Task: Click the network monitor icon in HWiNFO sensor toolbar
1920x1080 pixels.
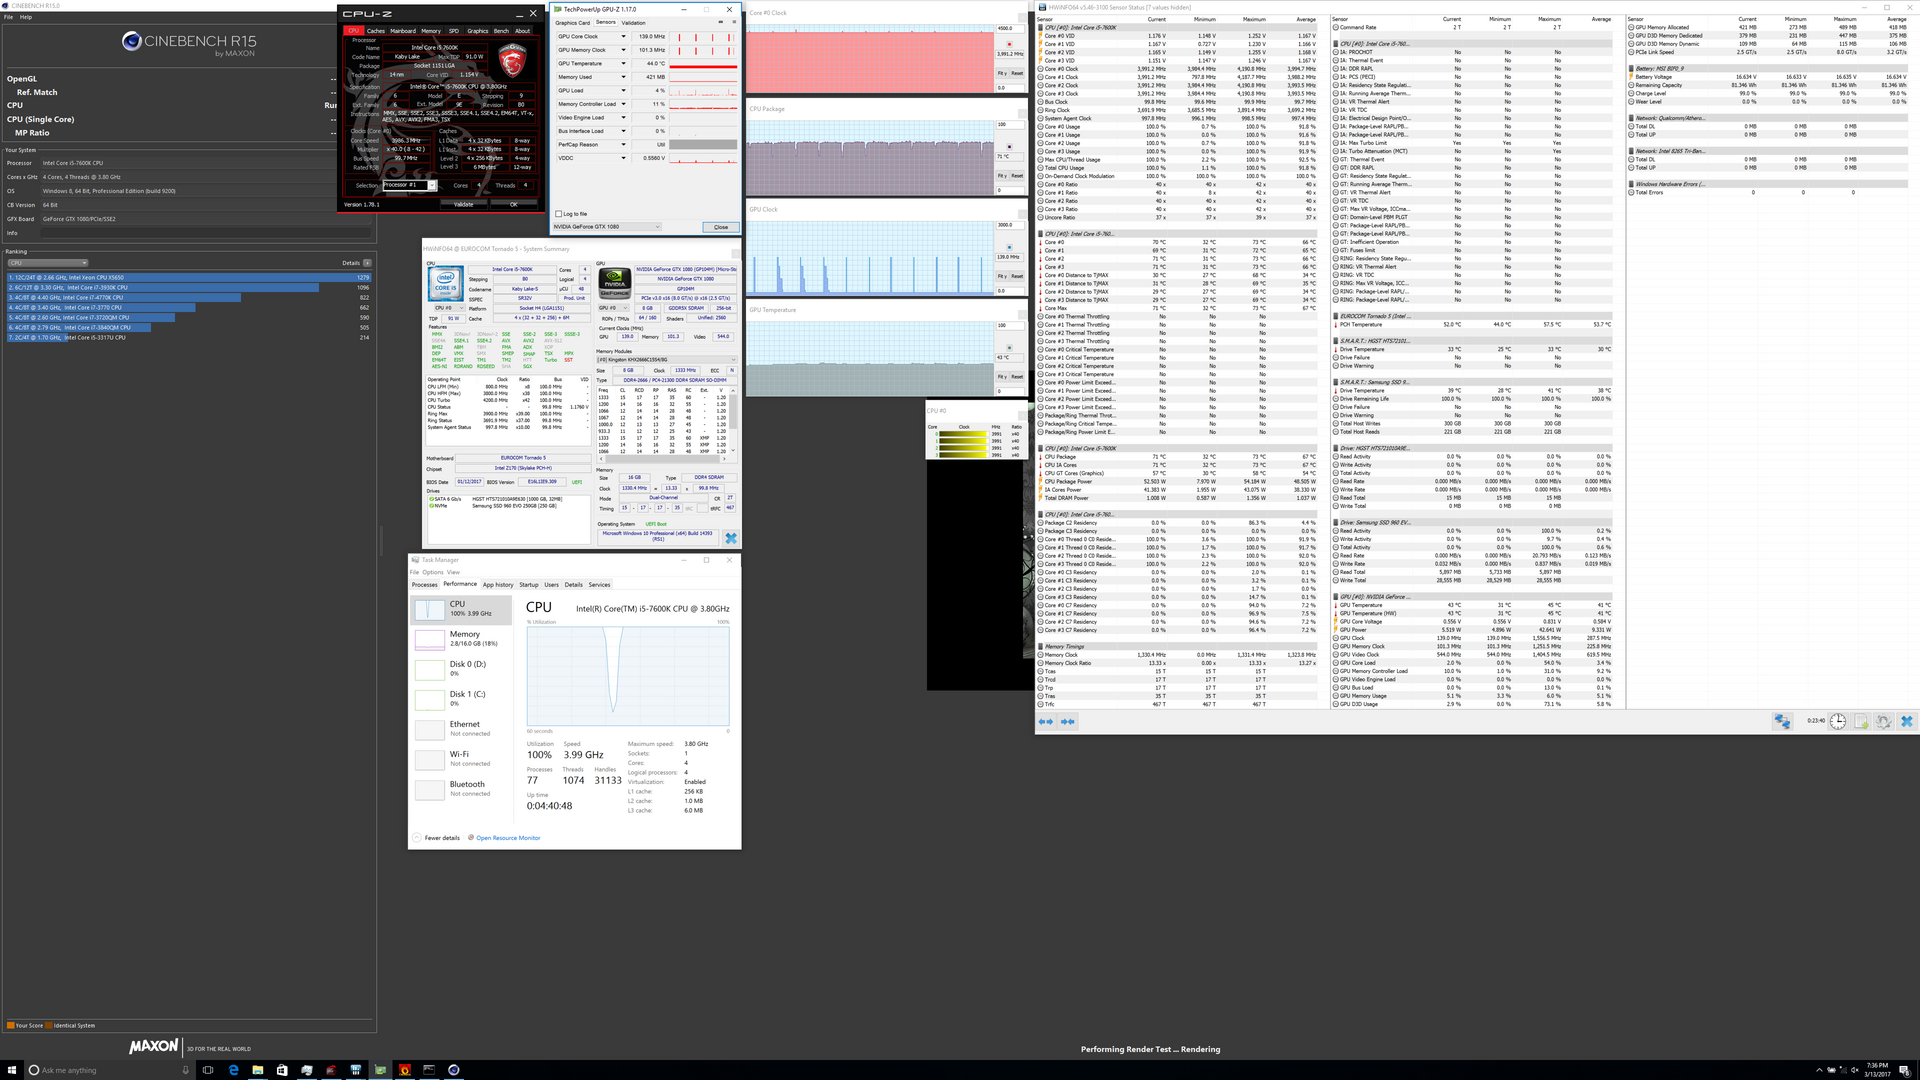Action: pos(1782,721)
